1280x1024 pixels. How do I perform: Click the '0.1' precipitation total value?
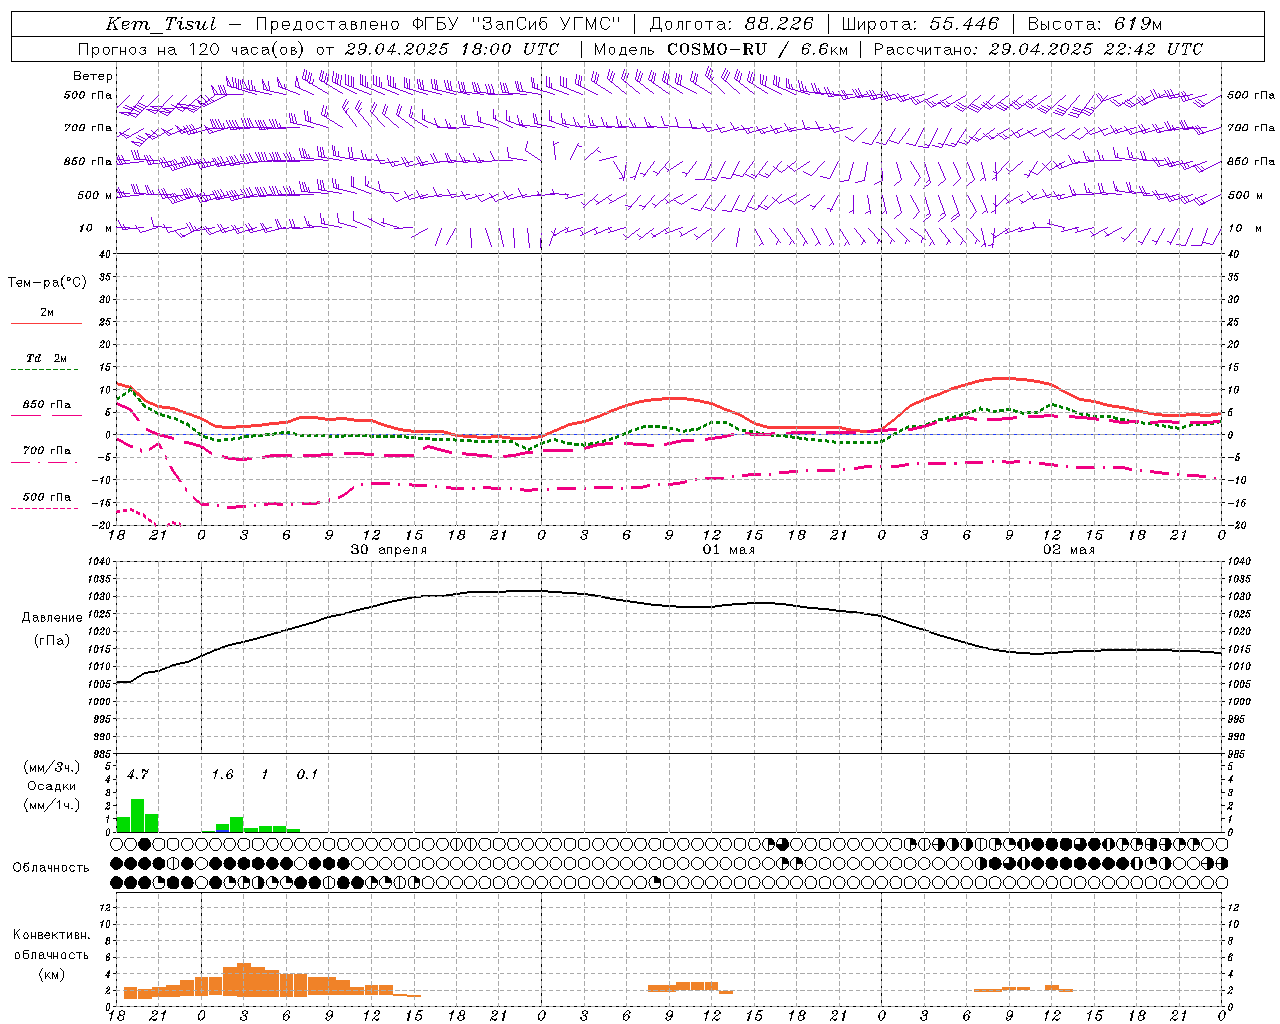(307, 774)
